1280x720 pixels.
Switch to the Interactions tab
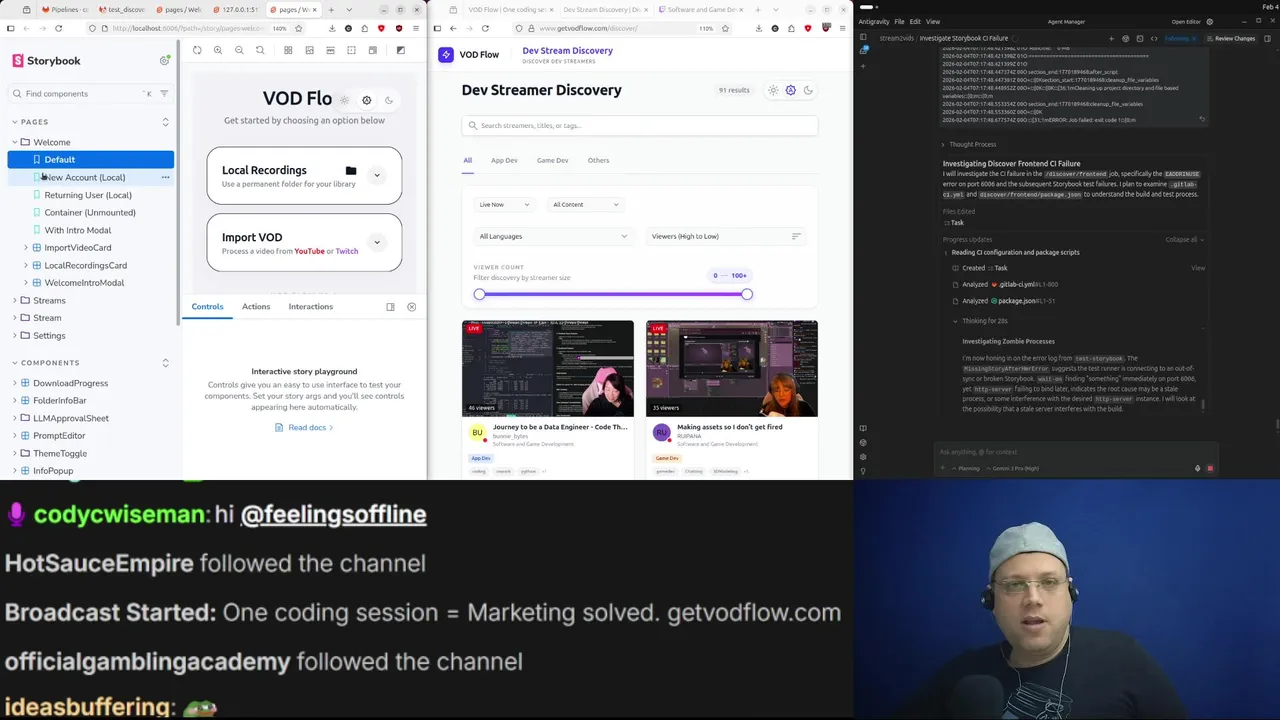tap(311, 307)
